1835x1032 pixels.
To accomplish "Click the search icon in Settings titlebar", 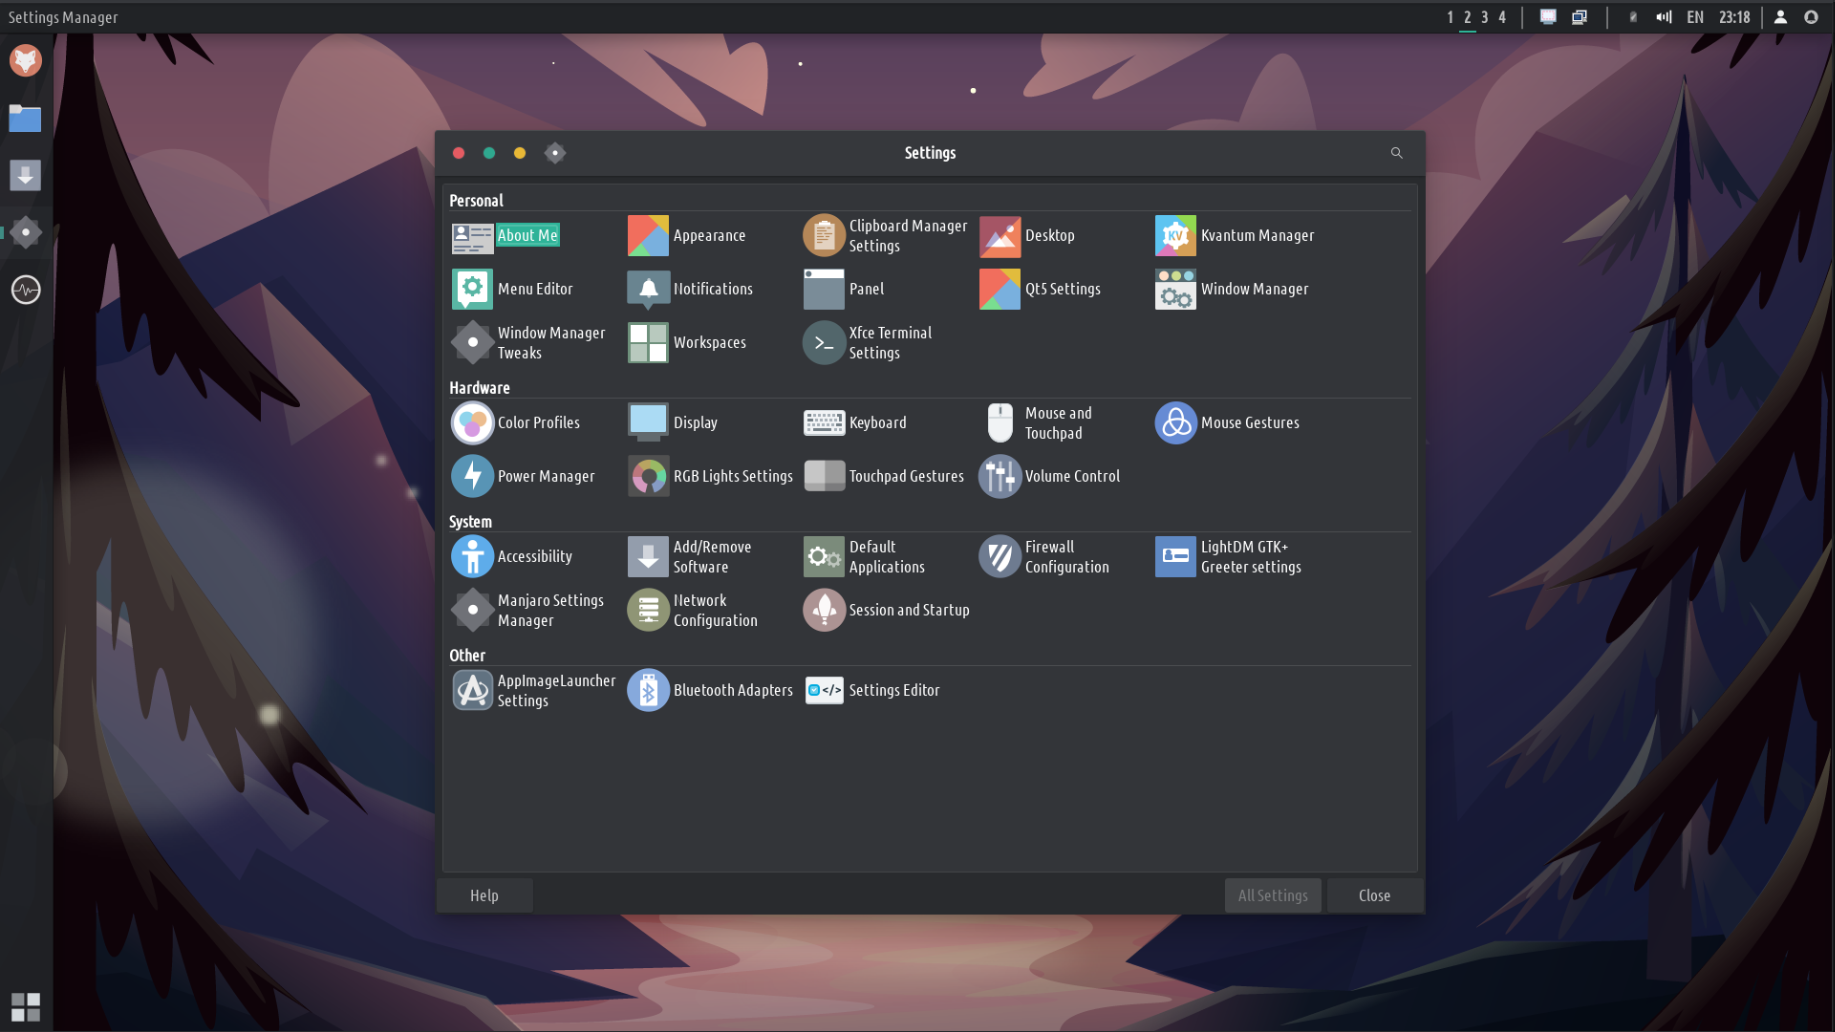I will tap(1396, 153).
